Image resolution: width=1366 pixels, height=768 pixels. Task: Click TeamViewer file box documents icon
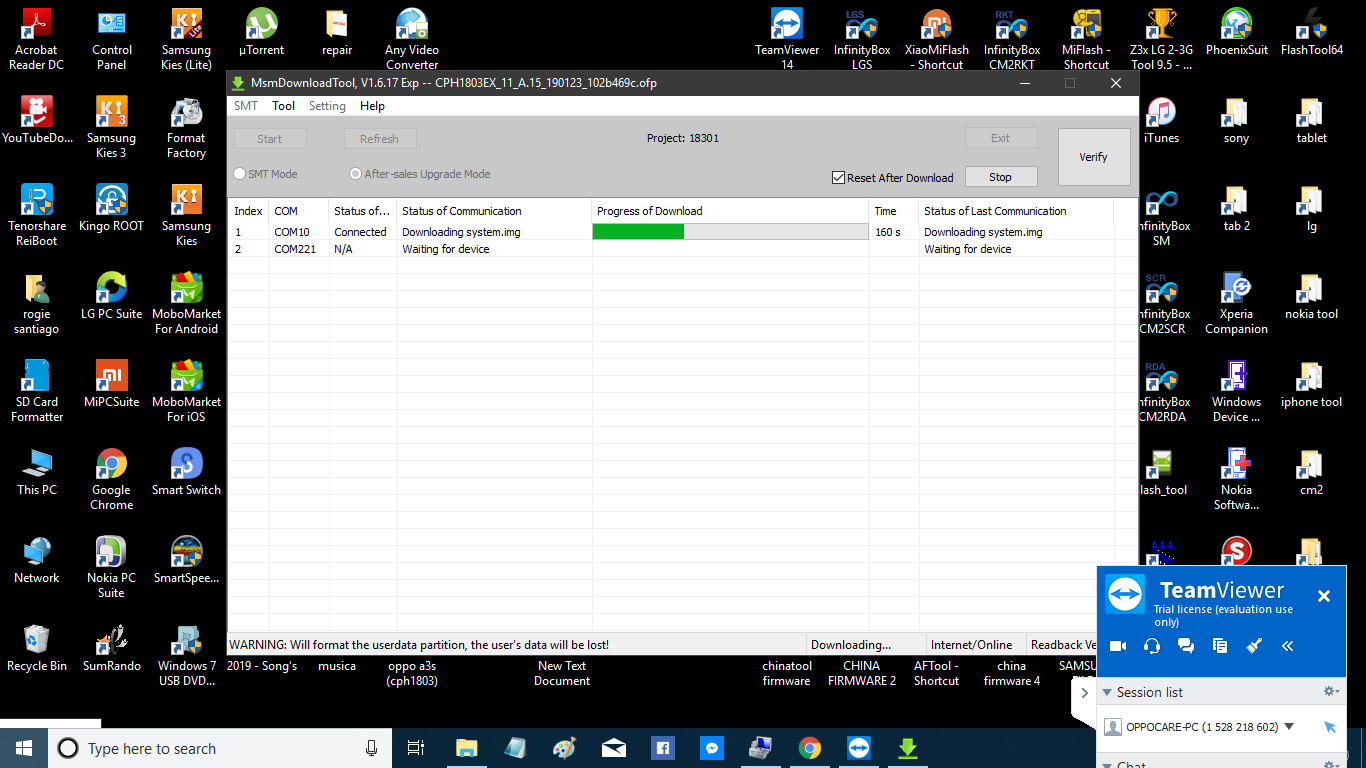tap(1220, 646)
